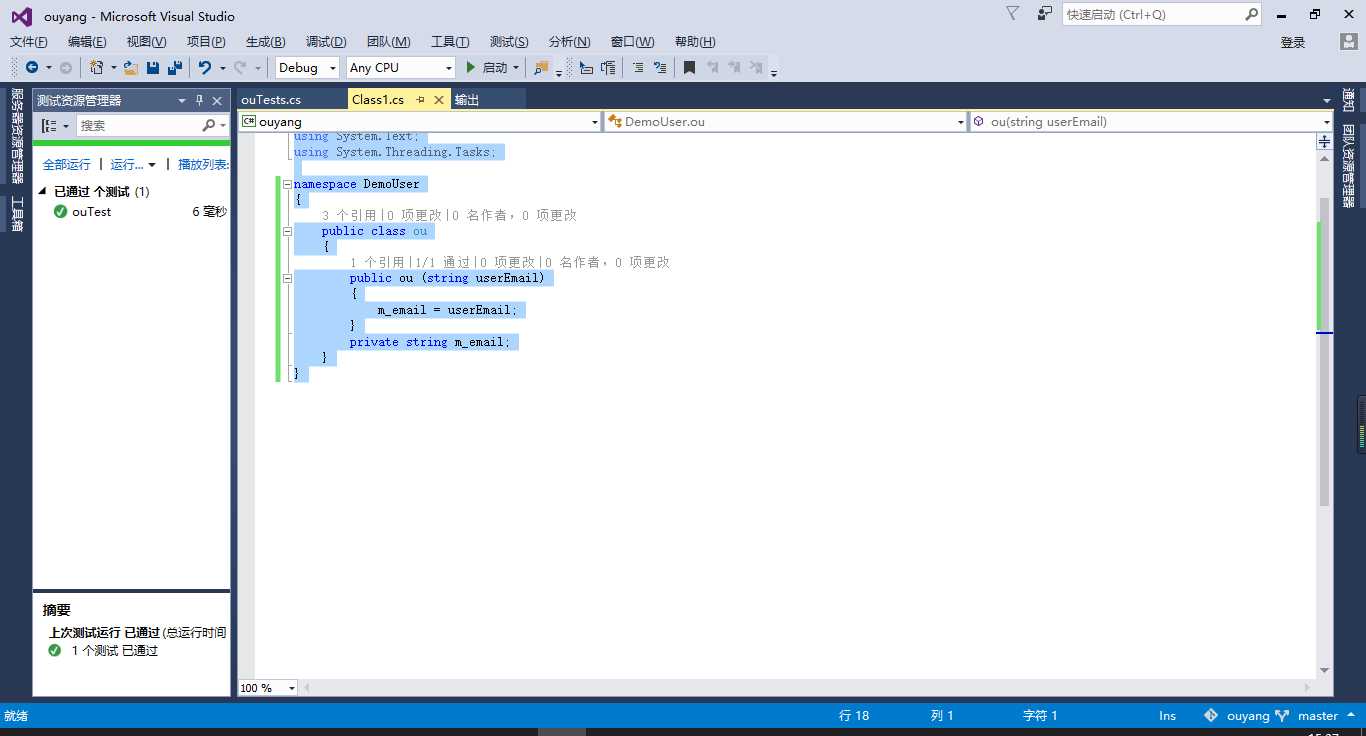Open the ou(string userEmail) member dropdown
The image size is (1366, 736).
pos(1151,122)
